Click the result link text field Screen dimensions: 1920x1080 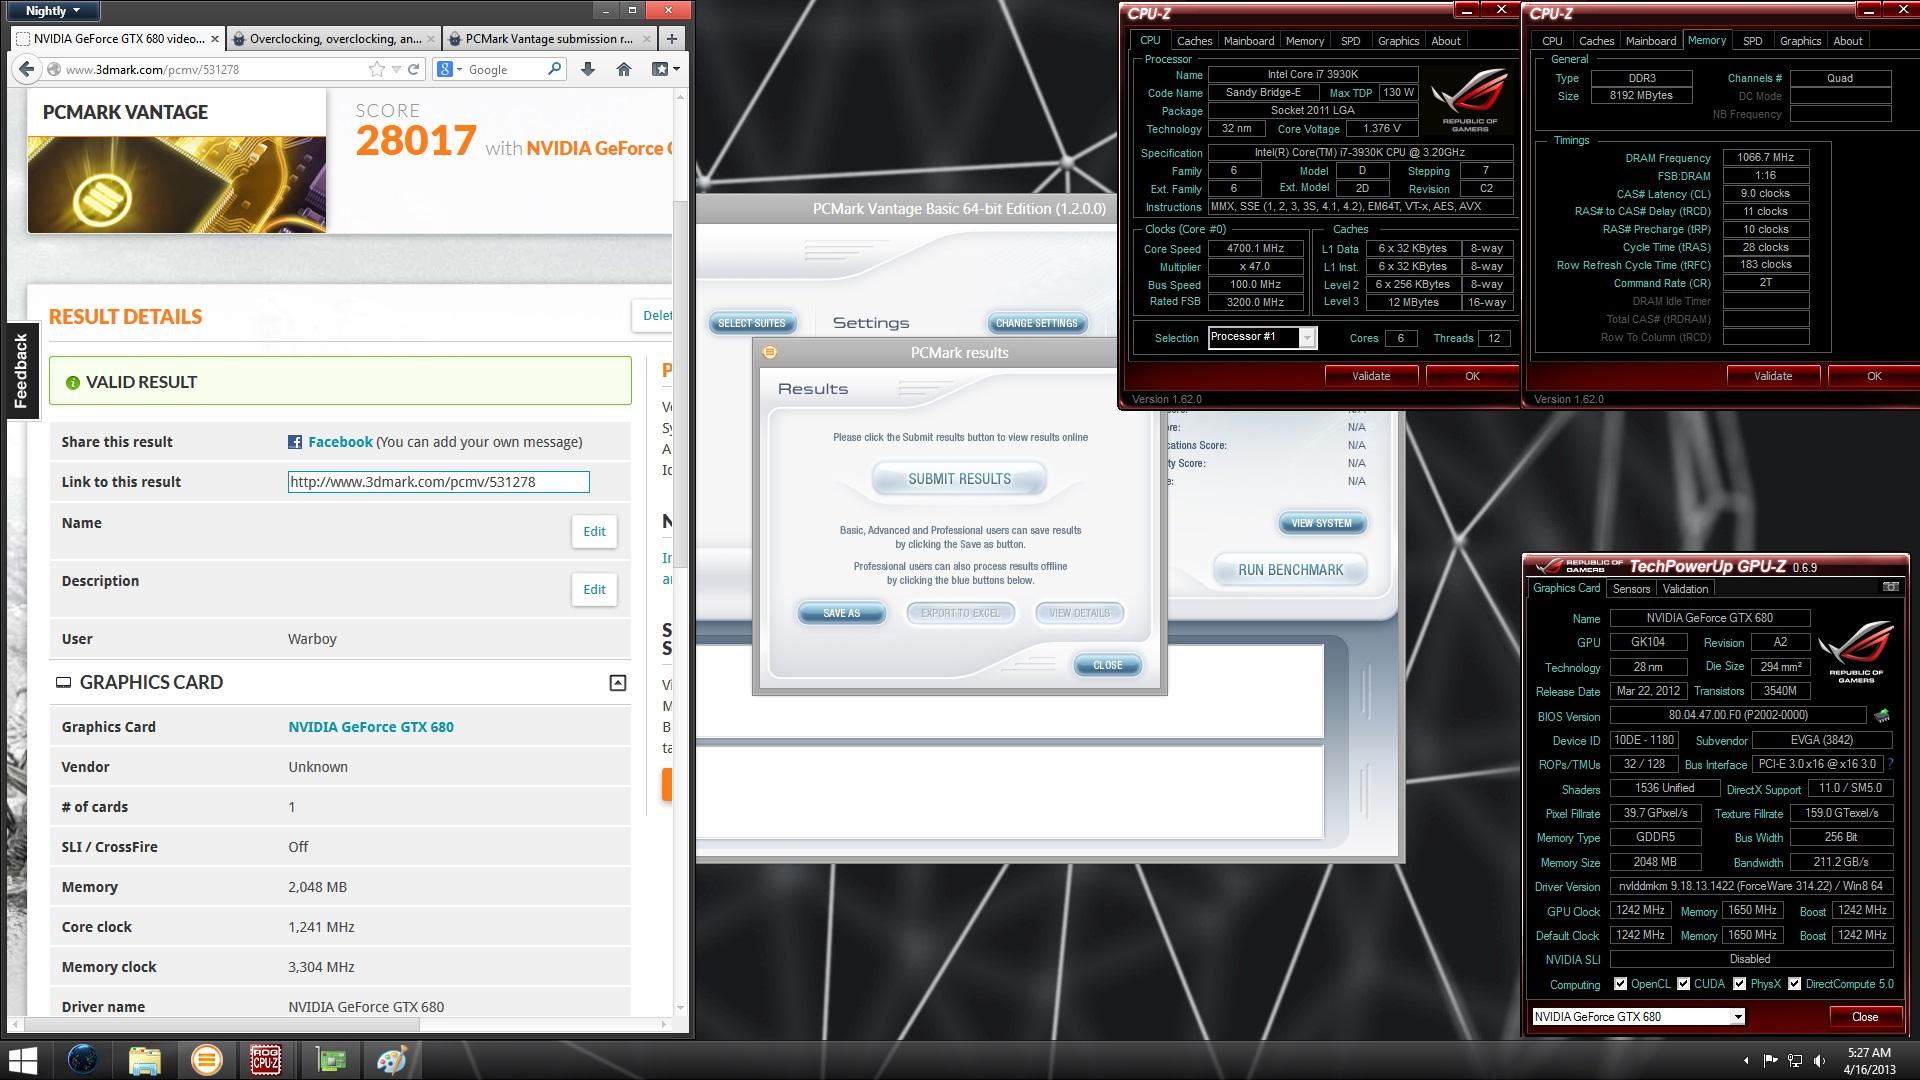tap(438, 482)
